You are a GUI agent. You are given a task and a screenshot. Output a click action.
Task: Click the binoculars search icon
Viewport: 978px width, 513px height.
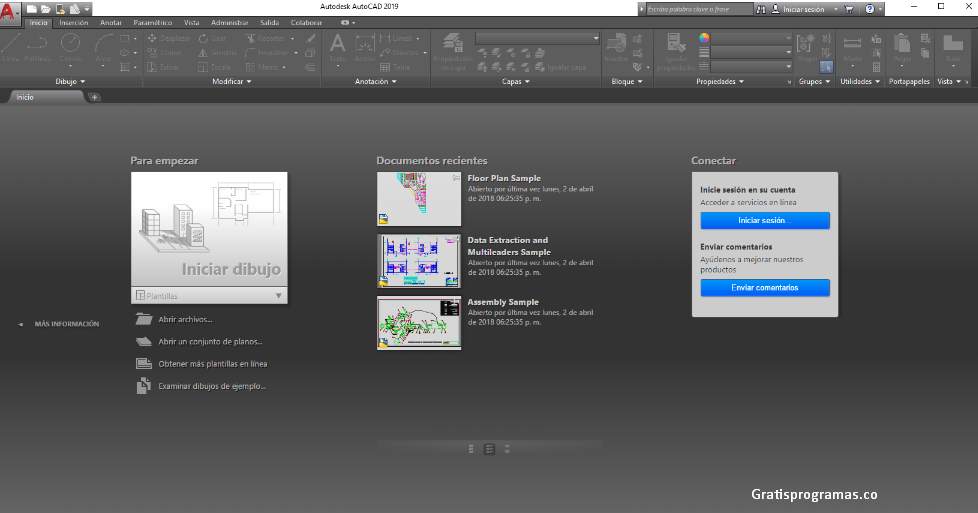761,8
